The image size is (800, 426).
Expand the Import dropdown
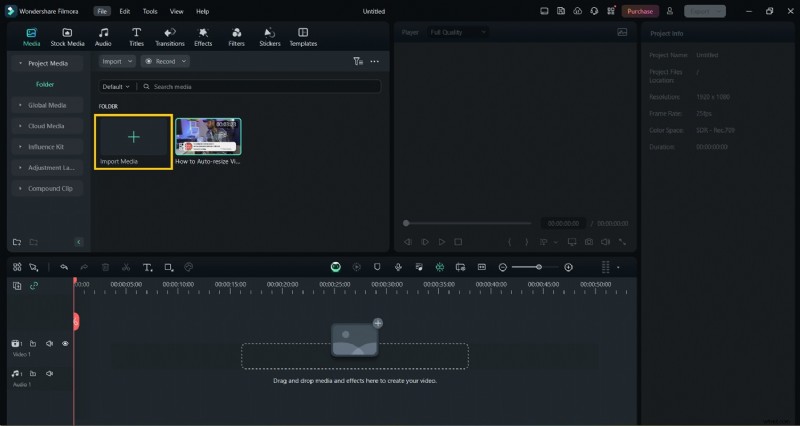(x=117, y=61)
